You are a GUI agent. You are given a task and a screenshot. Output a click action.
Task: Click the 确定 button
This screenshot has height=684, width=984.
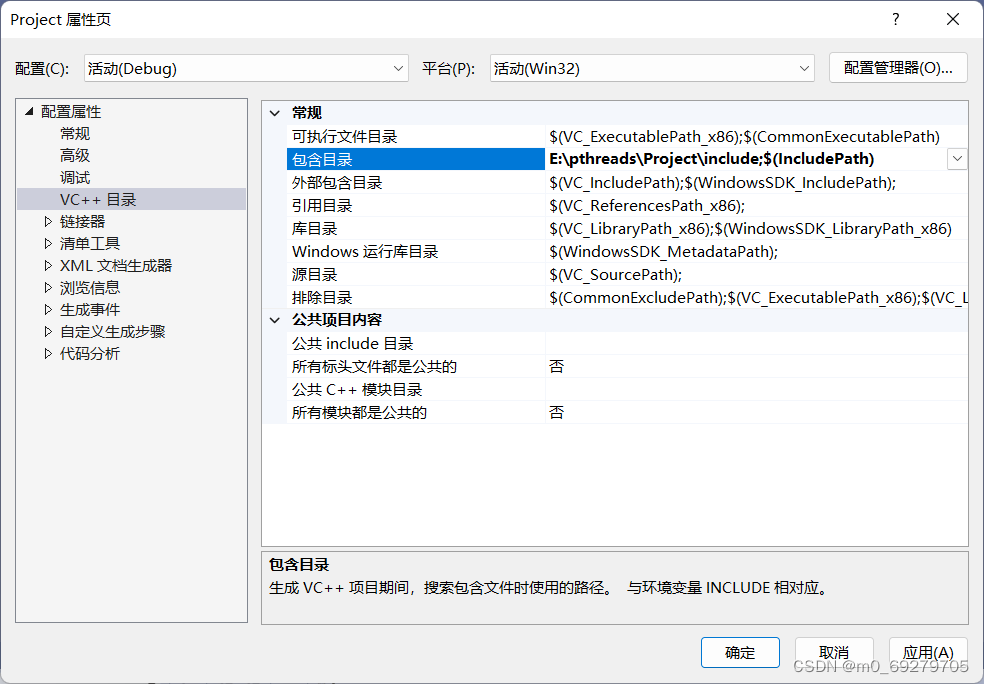tap(740, 652)
